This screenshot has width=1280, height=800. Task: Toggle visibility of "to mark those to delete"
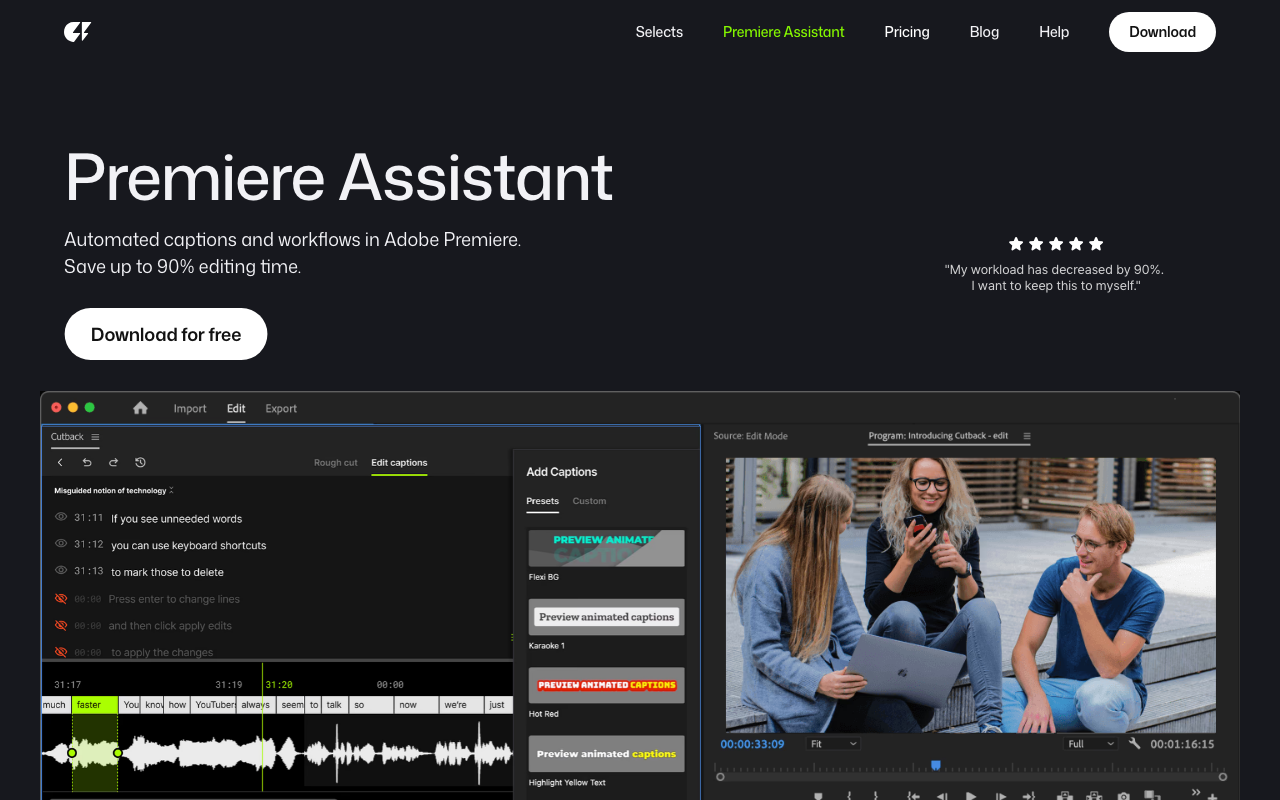[61, 571]
